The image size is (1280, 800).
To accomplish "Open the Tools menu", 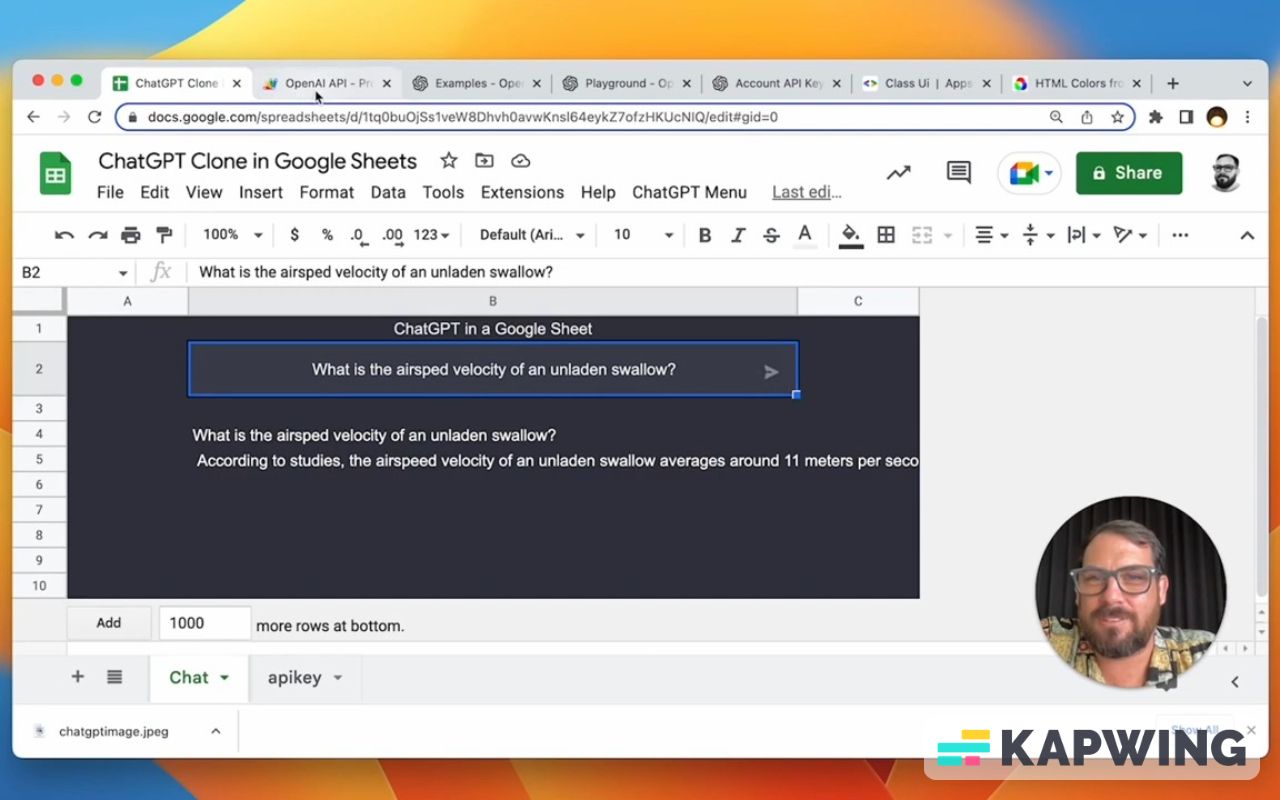I will point(443,192).
